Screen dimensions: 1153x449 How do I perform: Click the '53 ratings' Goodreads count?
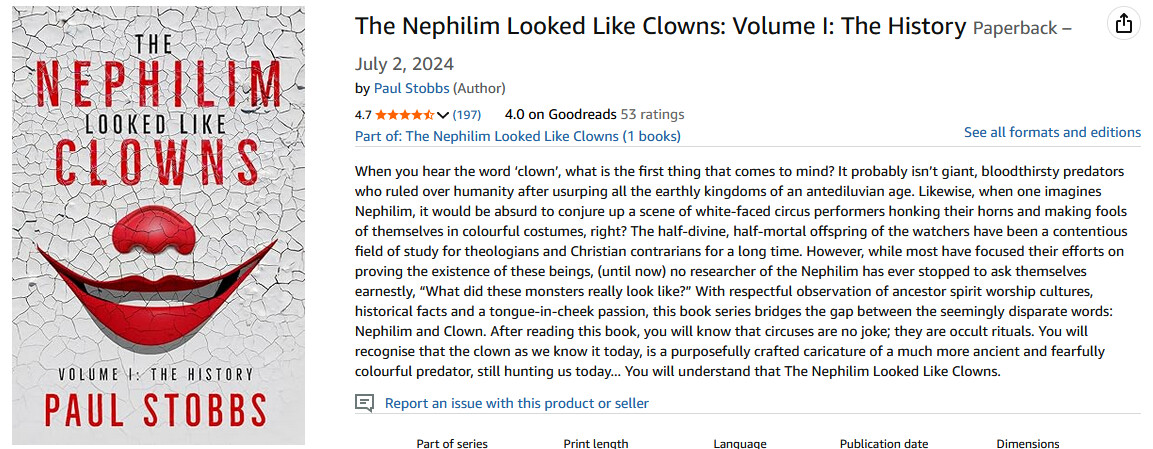(x=652, y=114)
